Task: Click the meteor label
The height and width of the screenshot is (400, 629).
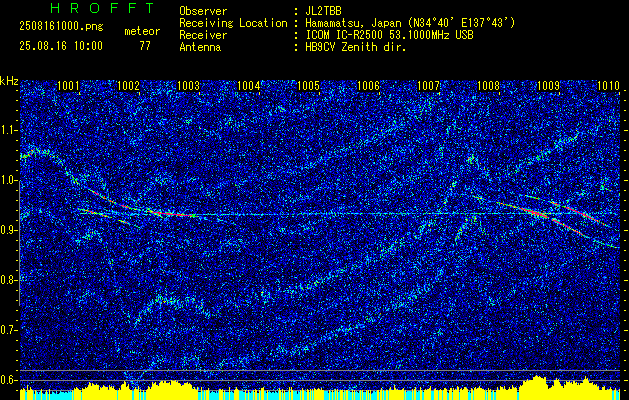Action: click(x=142, y=31)
